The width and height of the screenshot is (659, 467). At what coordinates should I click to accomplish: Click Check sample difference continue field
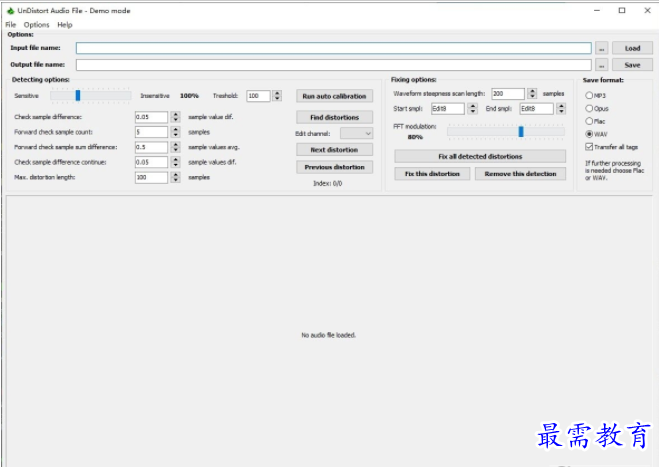tap(151, 162)
